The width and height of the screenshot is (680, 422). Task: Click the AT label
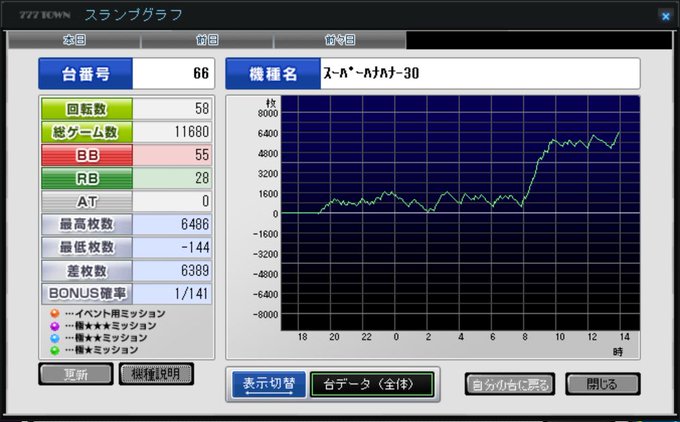click(87, 201)
